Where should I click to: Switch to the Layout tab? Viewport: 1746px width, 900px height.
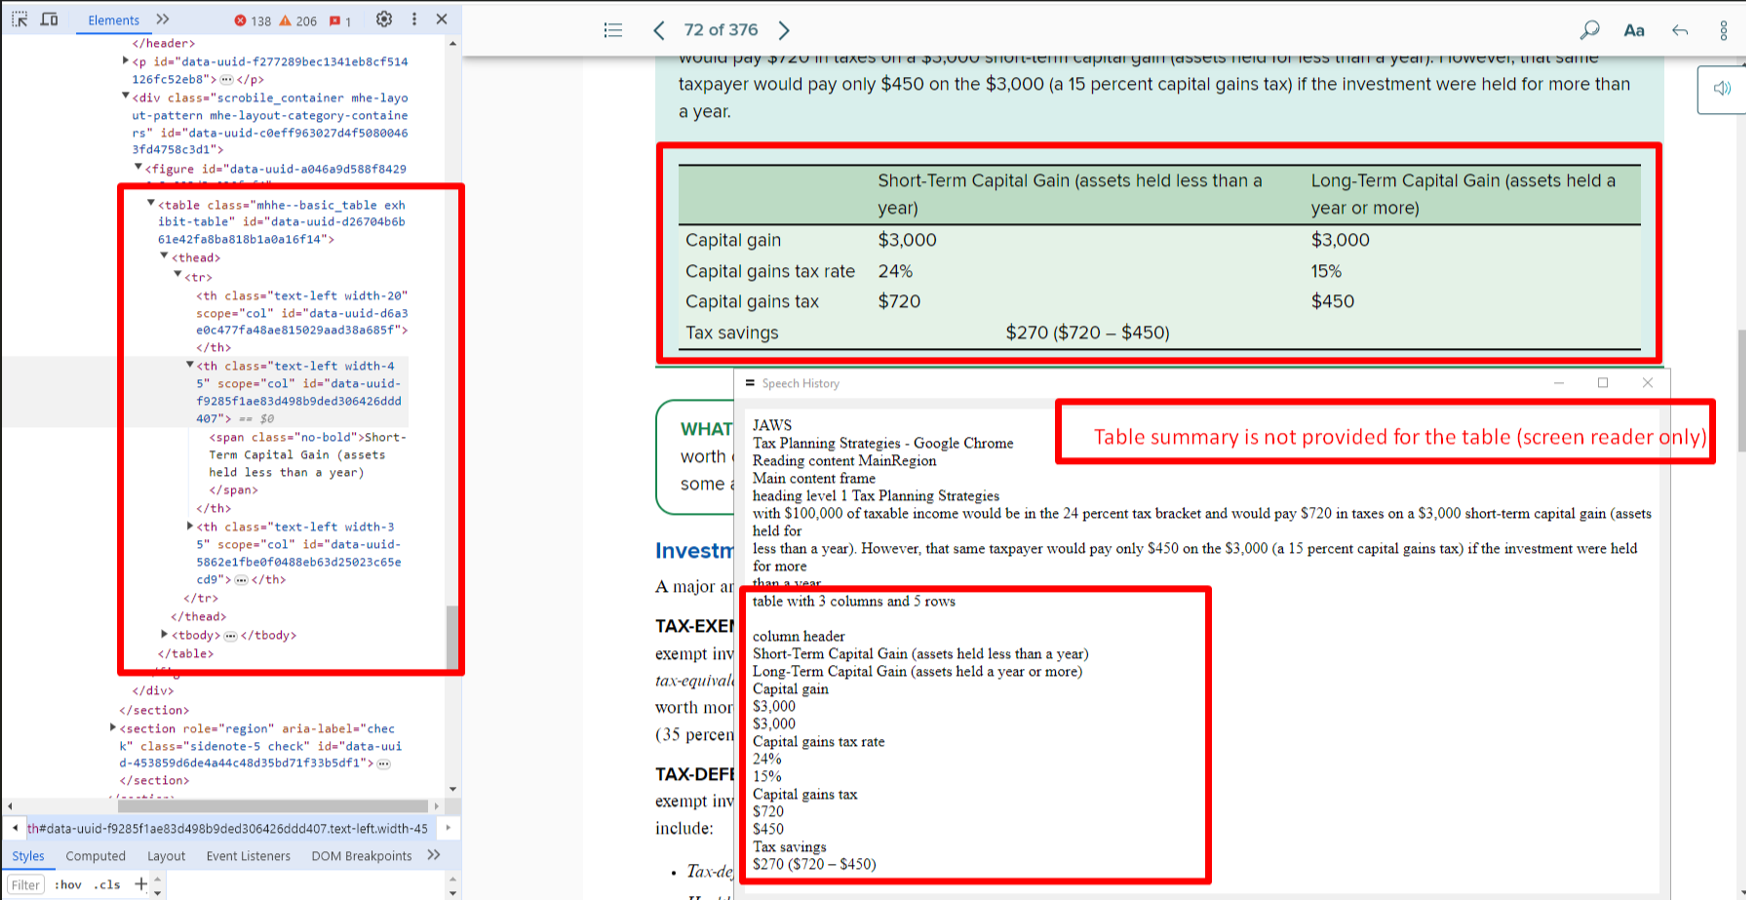click(166, 856)
